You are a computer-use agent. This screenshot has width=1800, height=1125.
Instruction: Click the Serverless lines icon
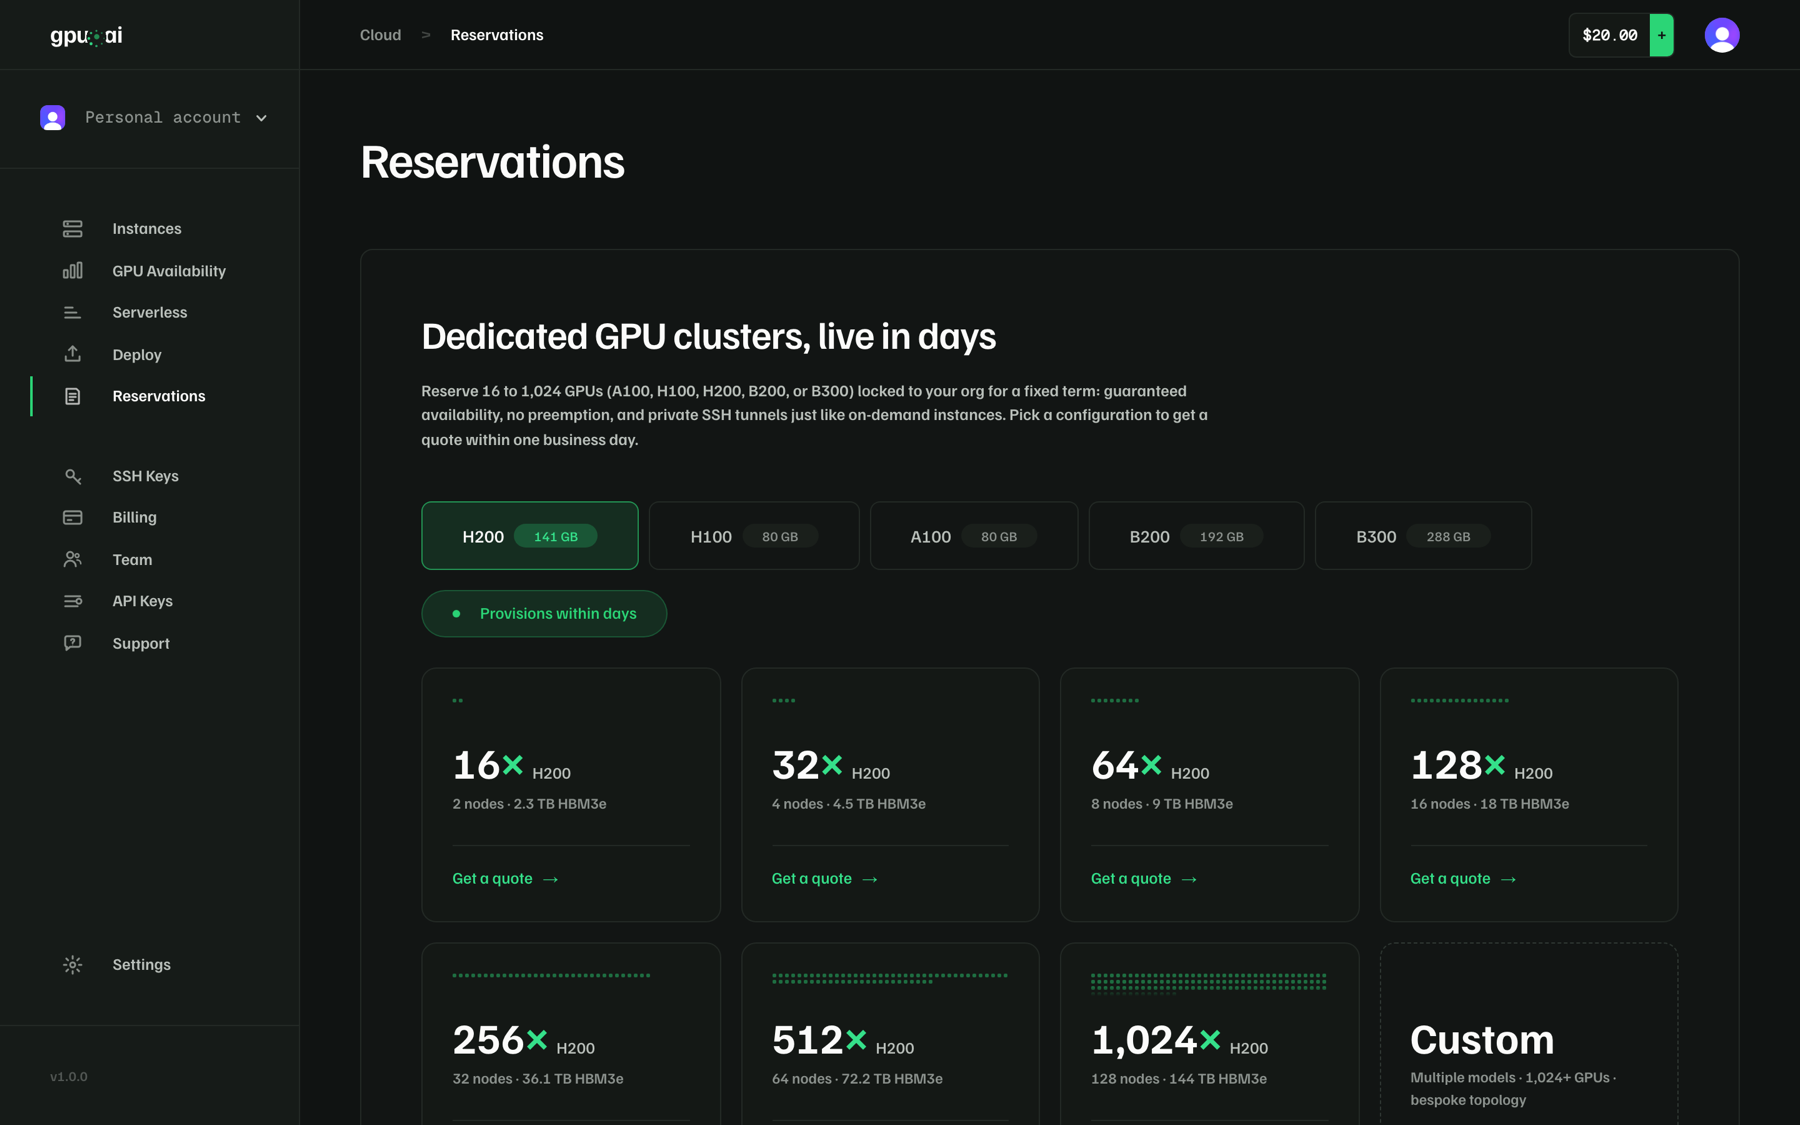click(x=72, y=313)
